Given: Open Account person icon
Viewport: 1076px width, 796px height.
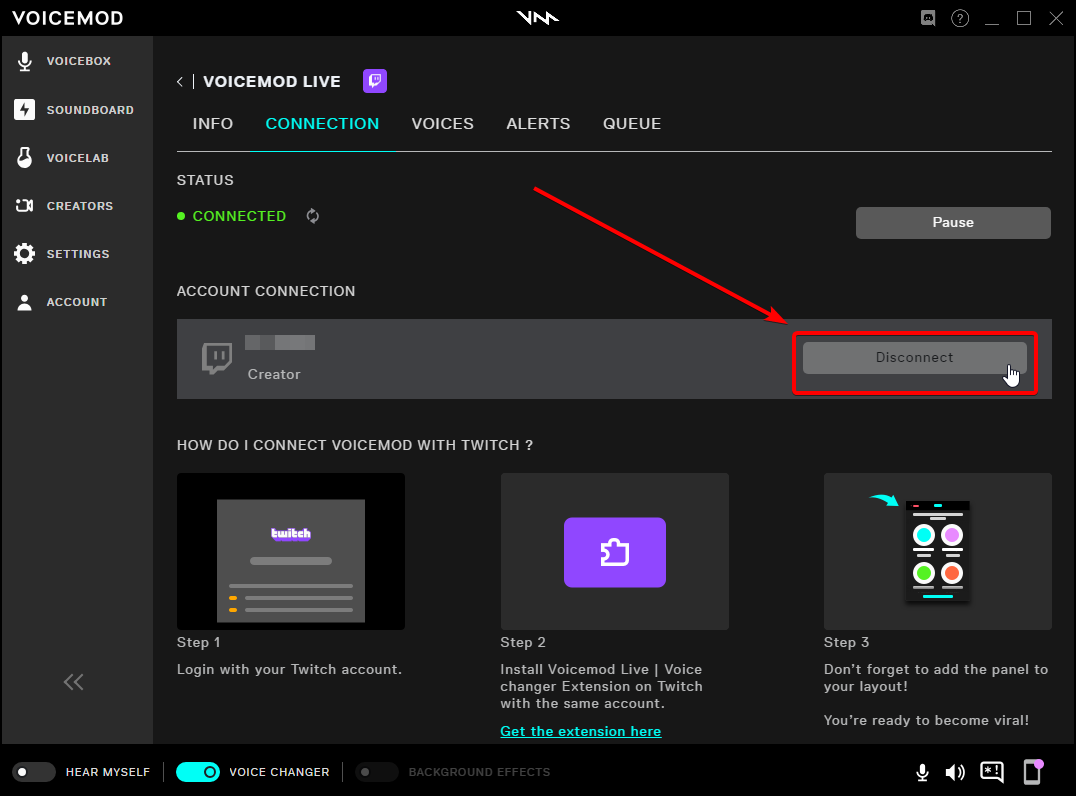Looking at the screenshot, I should tap(25, 302).
